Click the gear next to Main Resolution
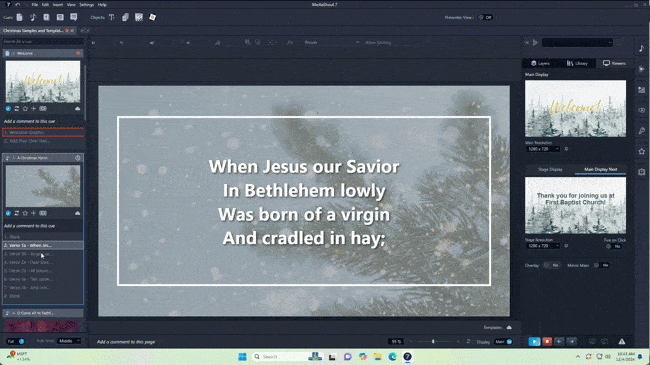Screen dimensions: 650x365 pos(566,149)
